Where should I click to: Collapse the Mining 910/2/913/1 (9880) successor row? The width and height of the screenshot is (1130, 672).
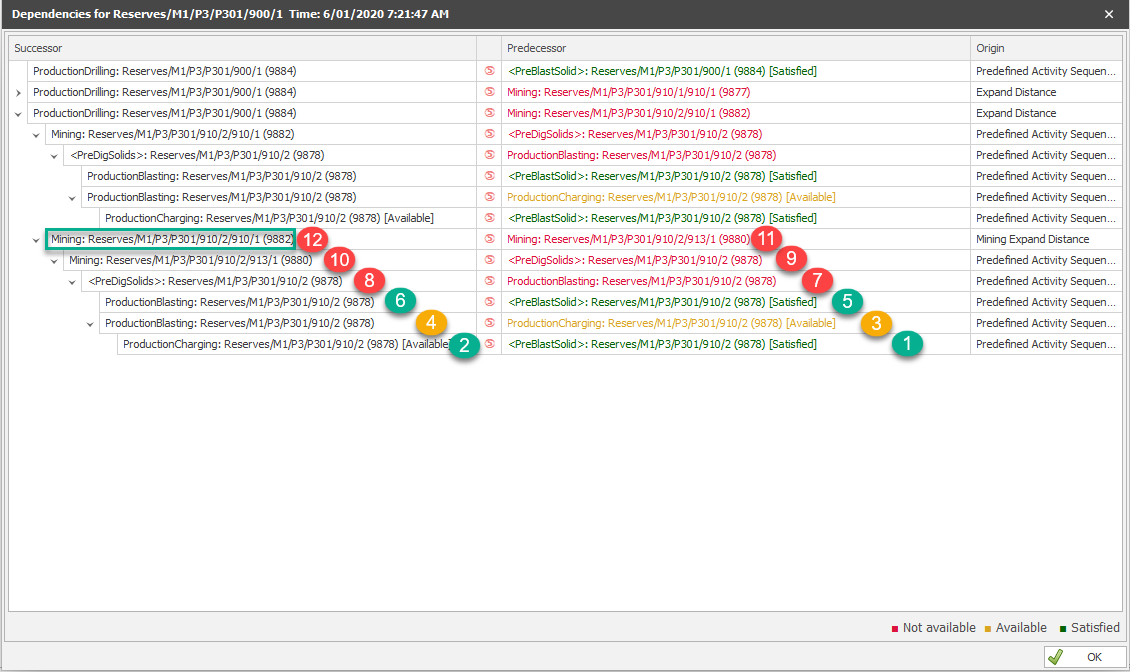55,261
